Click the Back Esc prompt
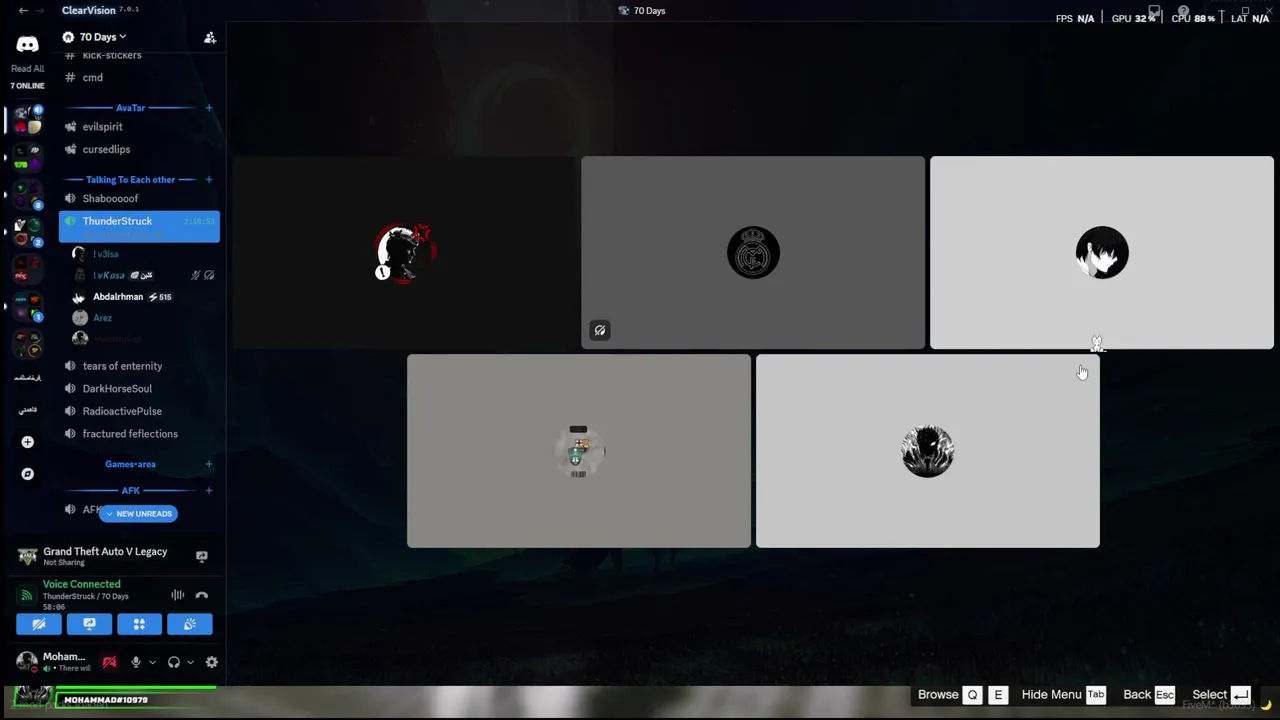 click(x=1149, y=695)
